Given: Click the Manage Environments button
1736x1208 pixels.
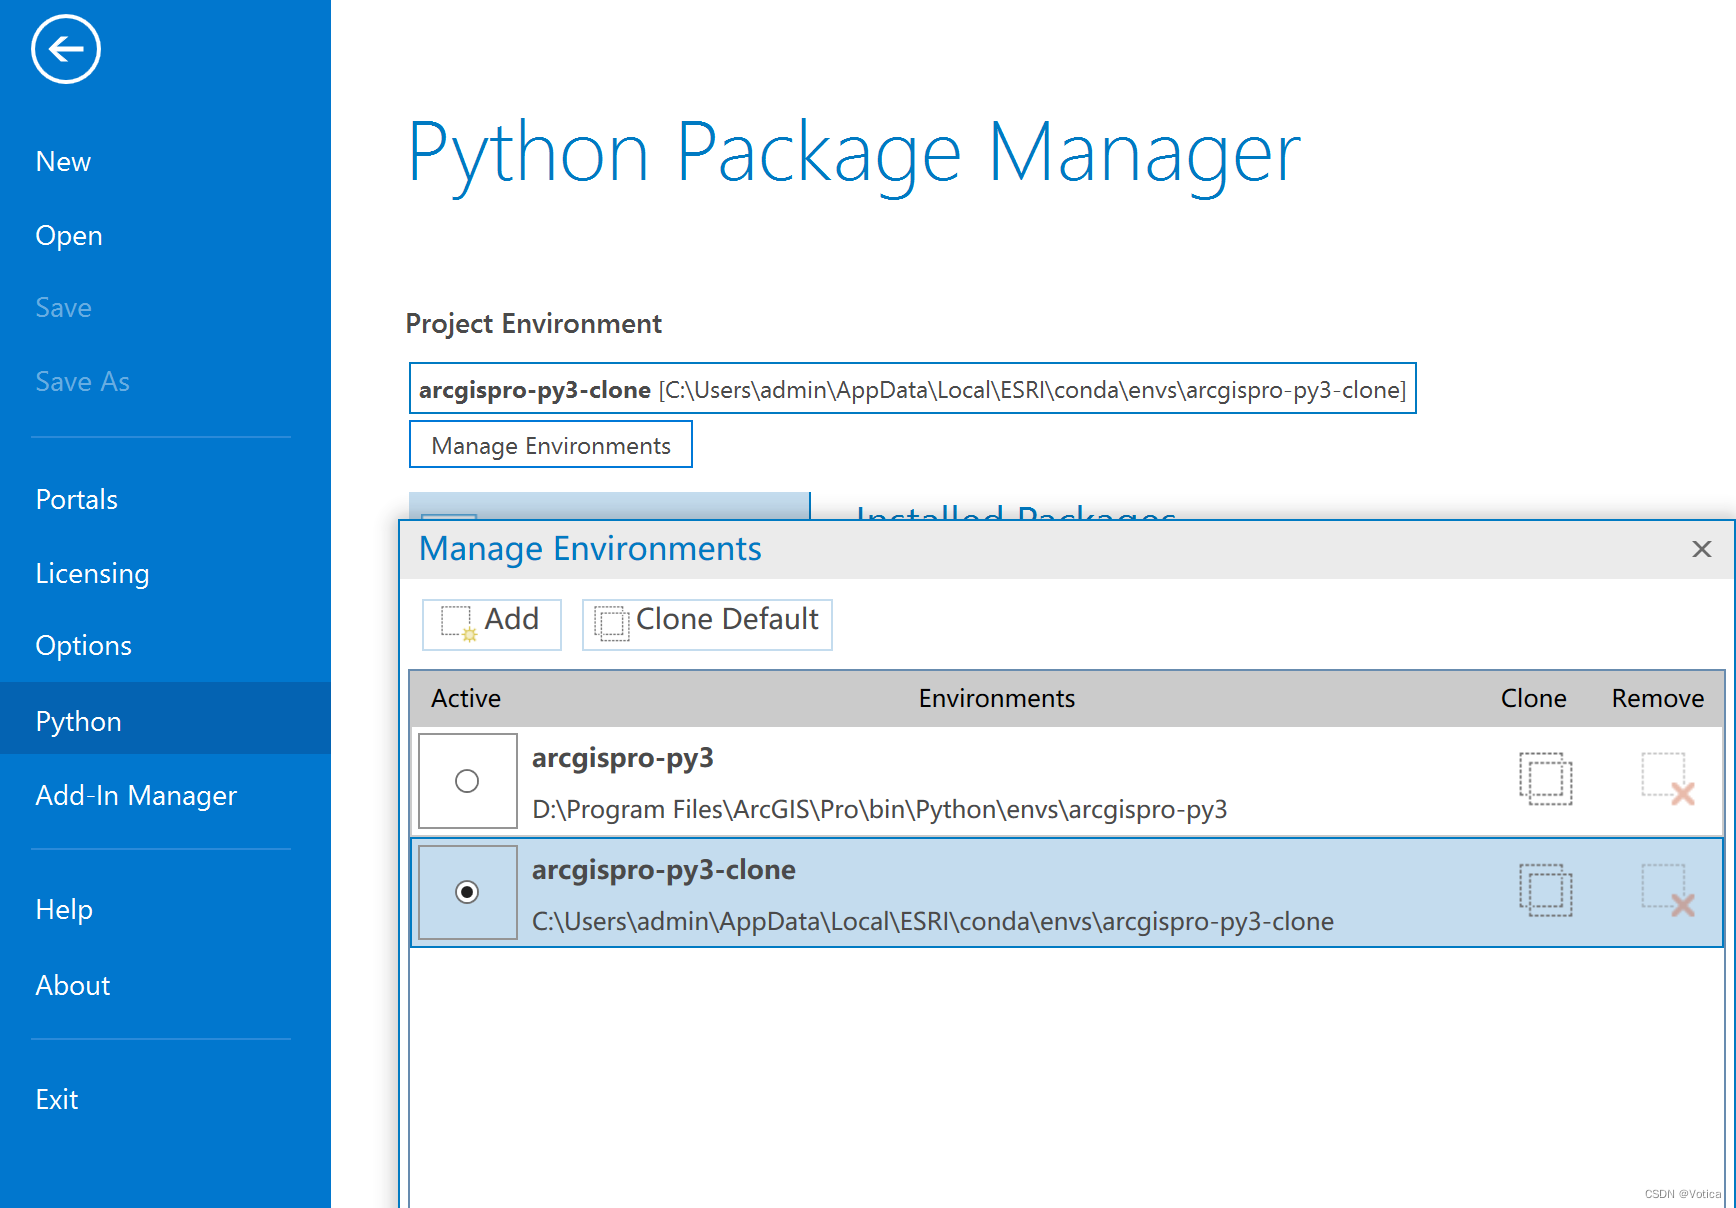Looking at the screenshot, I should 551,445.
